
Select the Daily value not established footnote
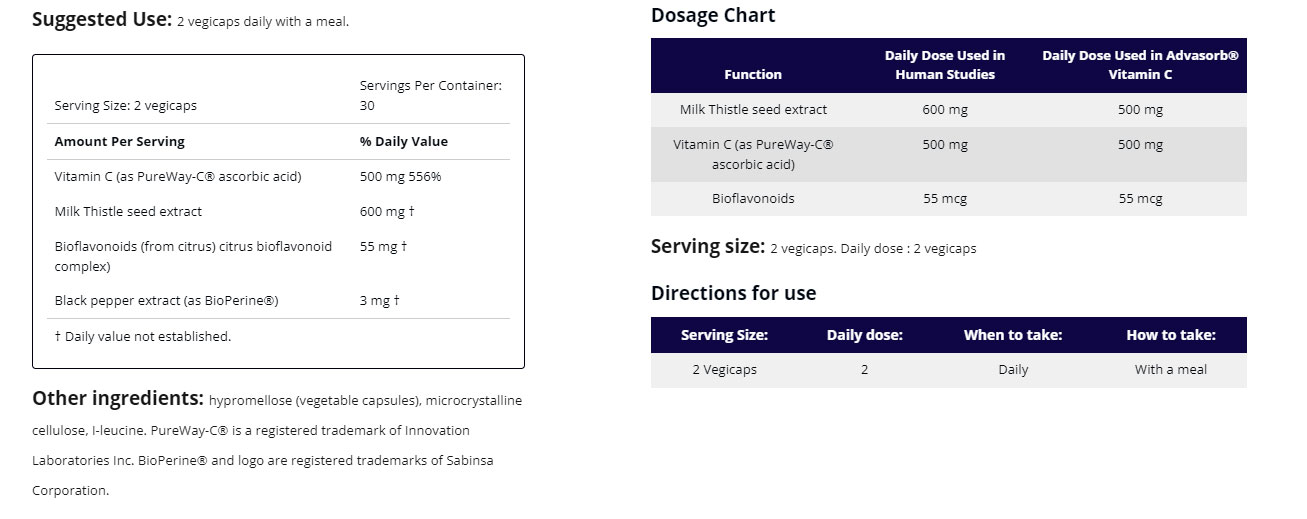coord(142,336)
